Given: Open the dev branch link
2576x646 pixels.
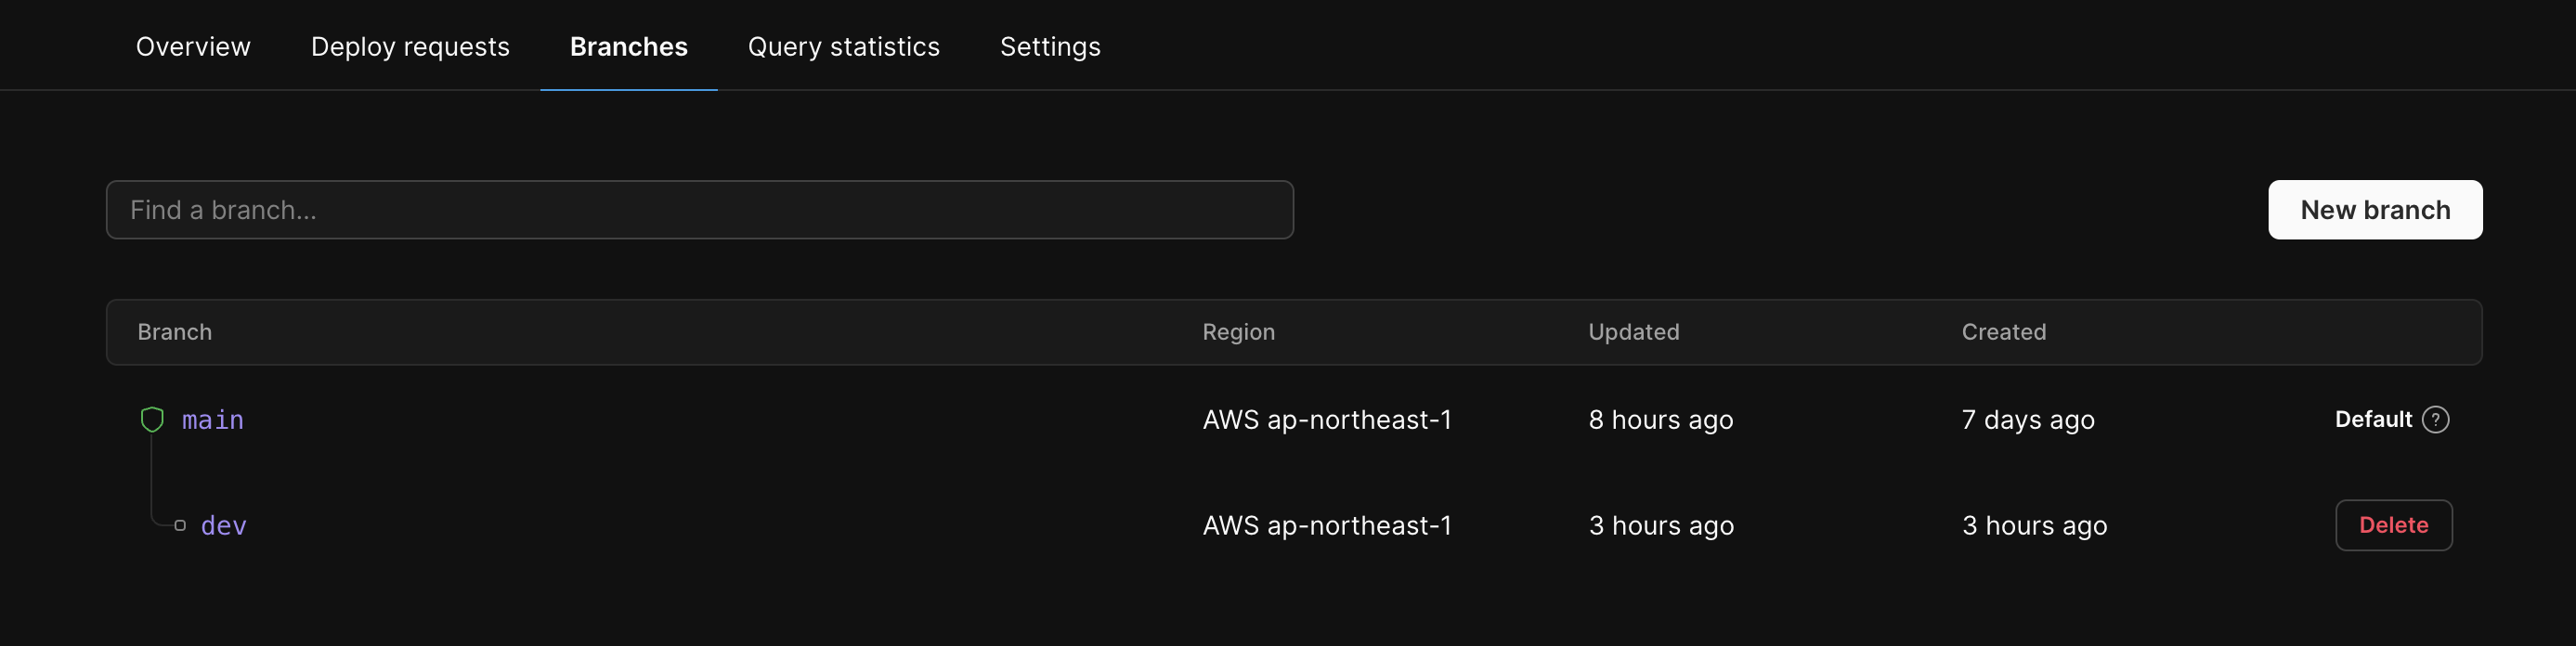Looking at the screenshot, I should pos(224,526).
